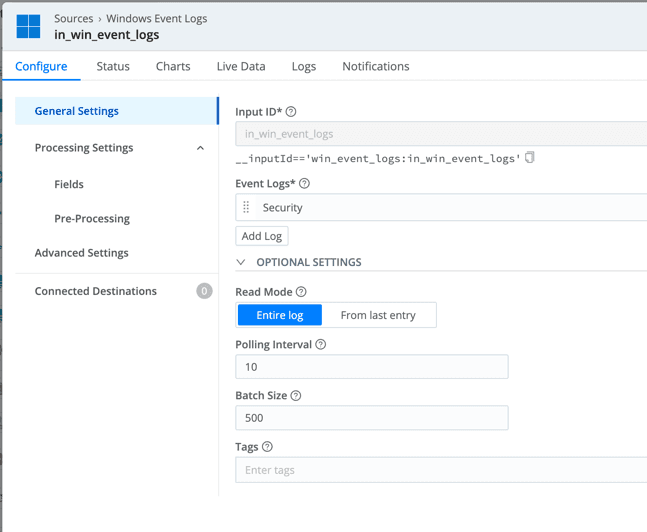647x532 pixels.
Task: Click the Input ID help icon
Action: (x=291, y=112)
